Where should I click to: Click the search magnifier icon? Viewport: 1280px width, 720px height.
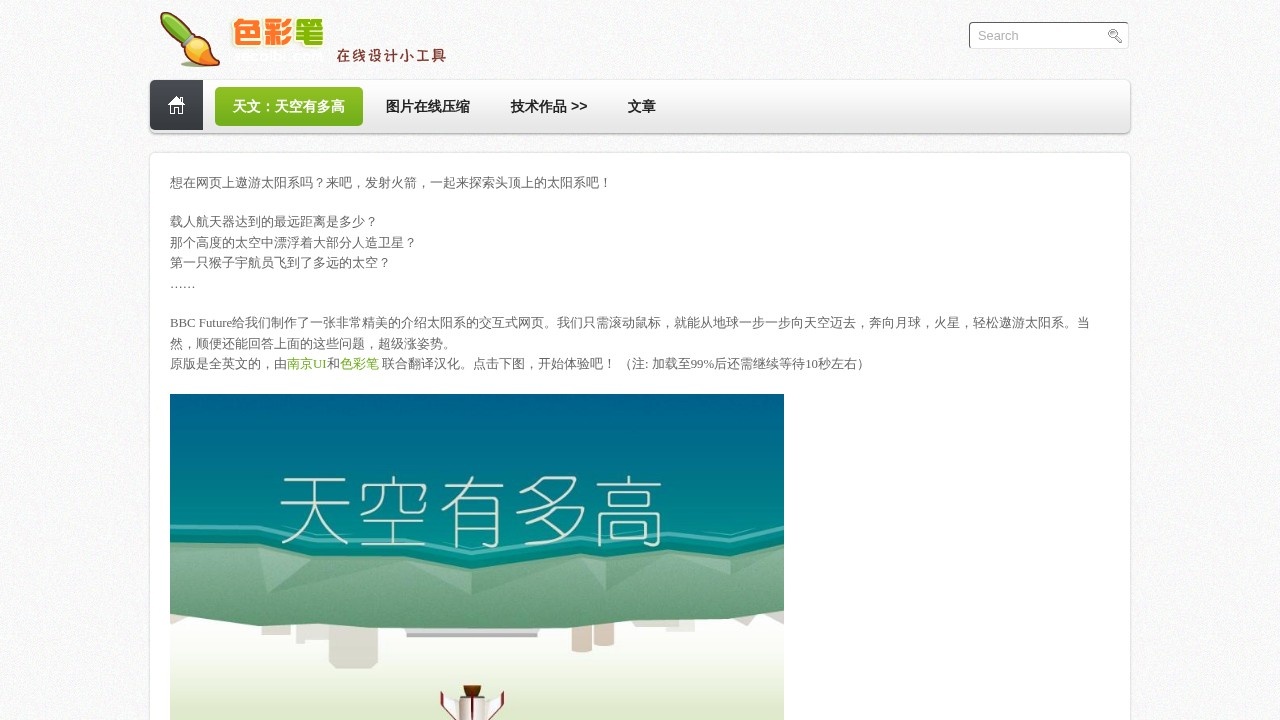point(1115,36)
